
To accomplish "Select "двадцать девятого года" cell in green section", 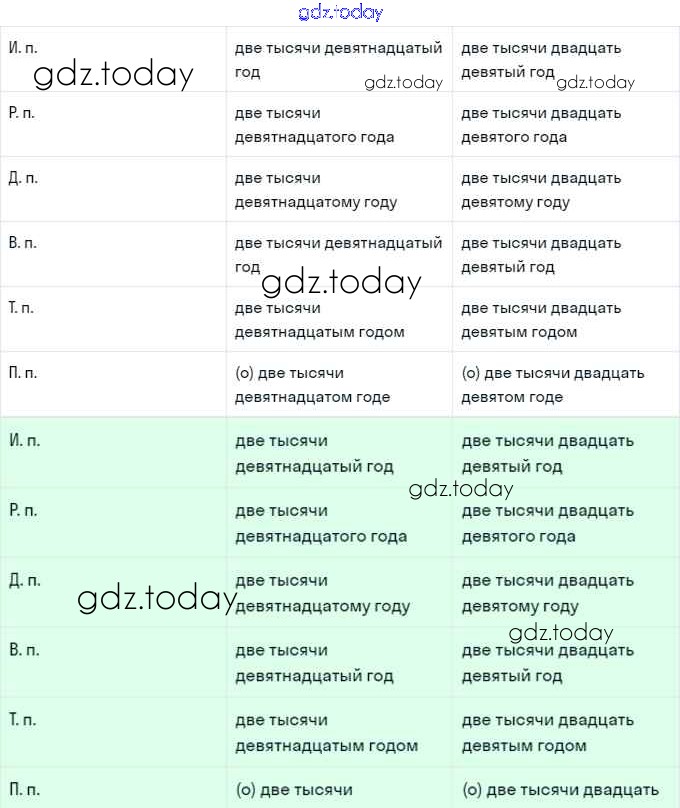I will [x=547, y=523].
